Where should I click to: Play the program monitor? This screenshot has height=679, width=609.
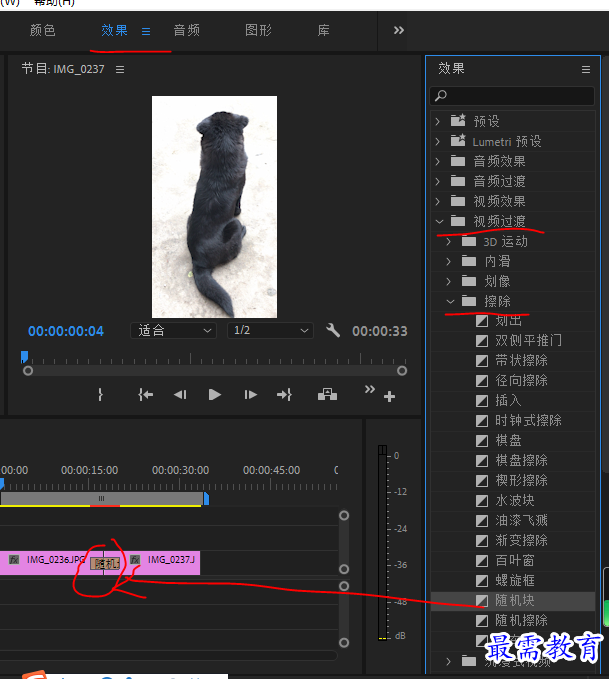(214, 394)
